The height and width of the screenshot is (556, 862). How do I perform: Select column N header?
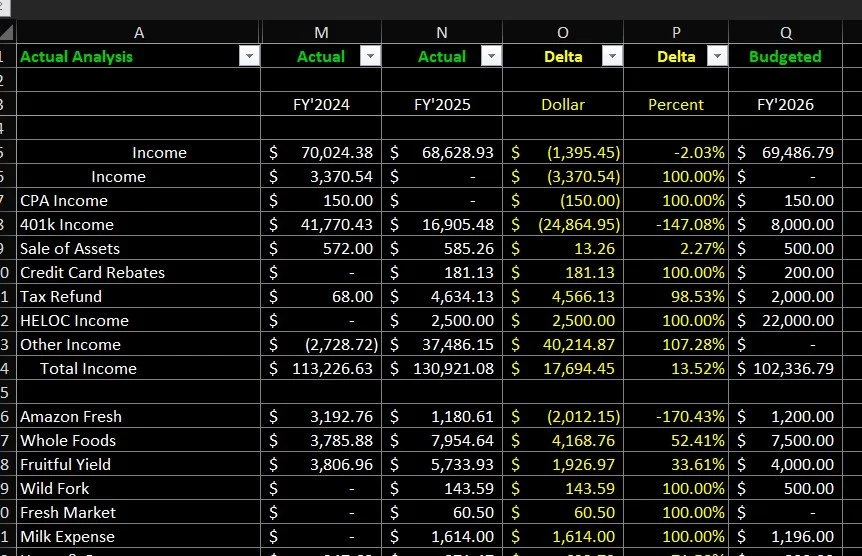442,32
